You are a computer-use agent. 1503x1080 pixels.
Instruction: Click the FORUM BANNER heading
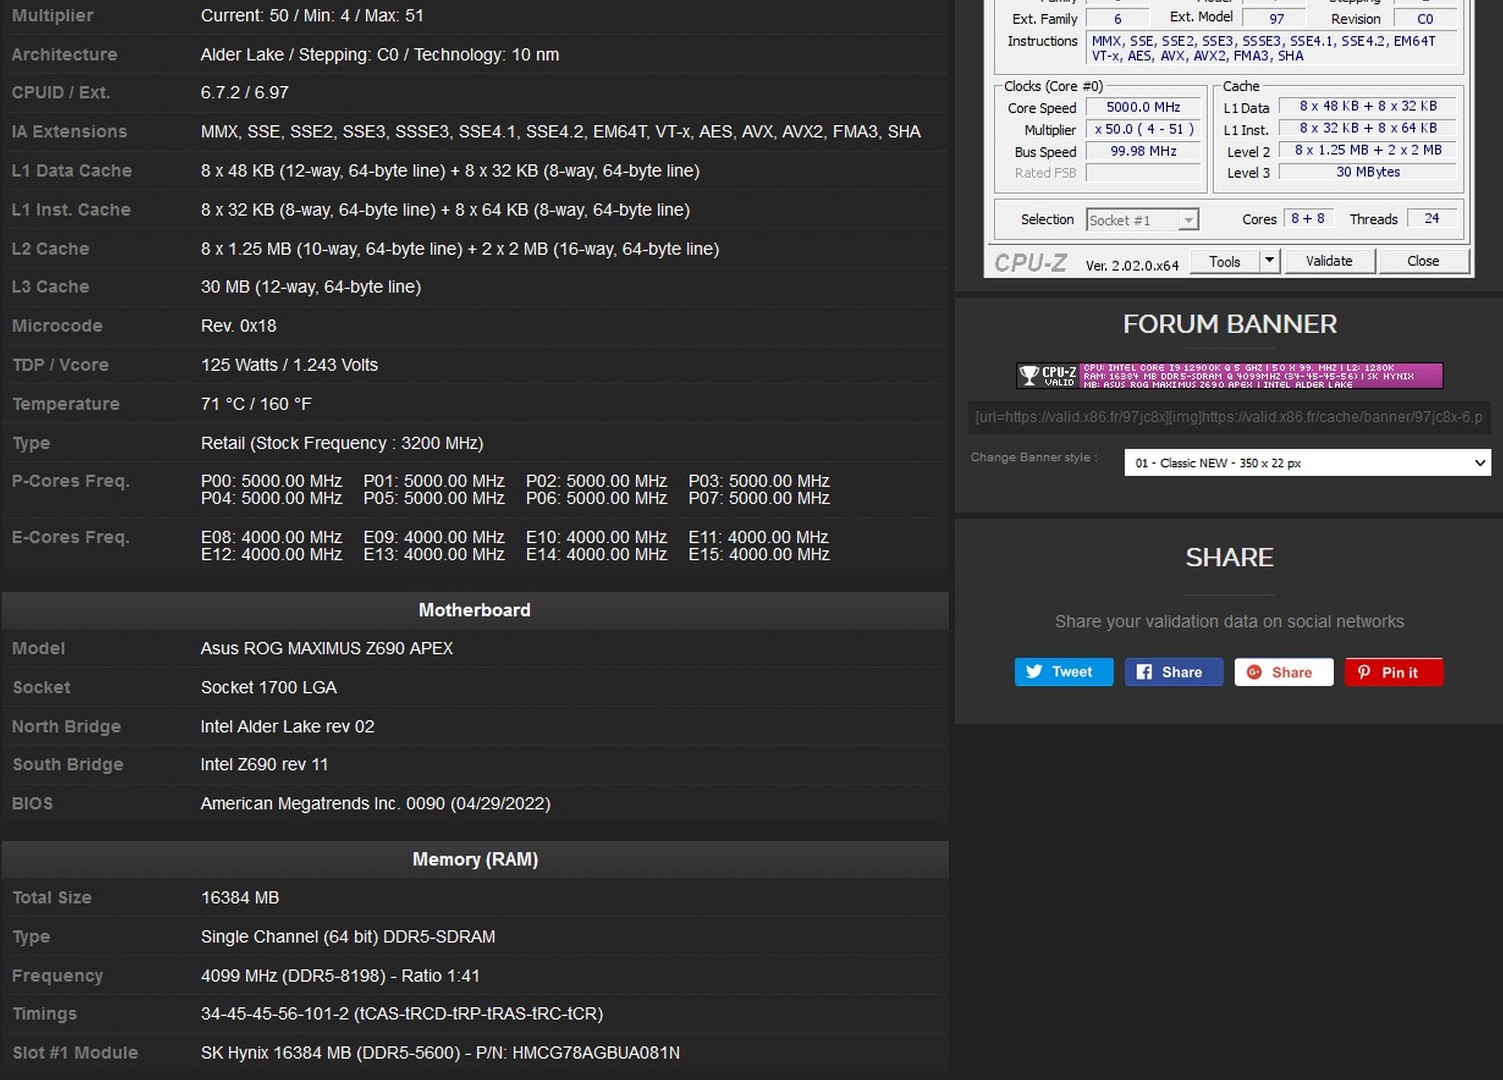point(1229,324)
